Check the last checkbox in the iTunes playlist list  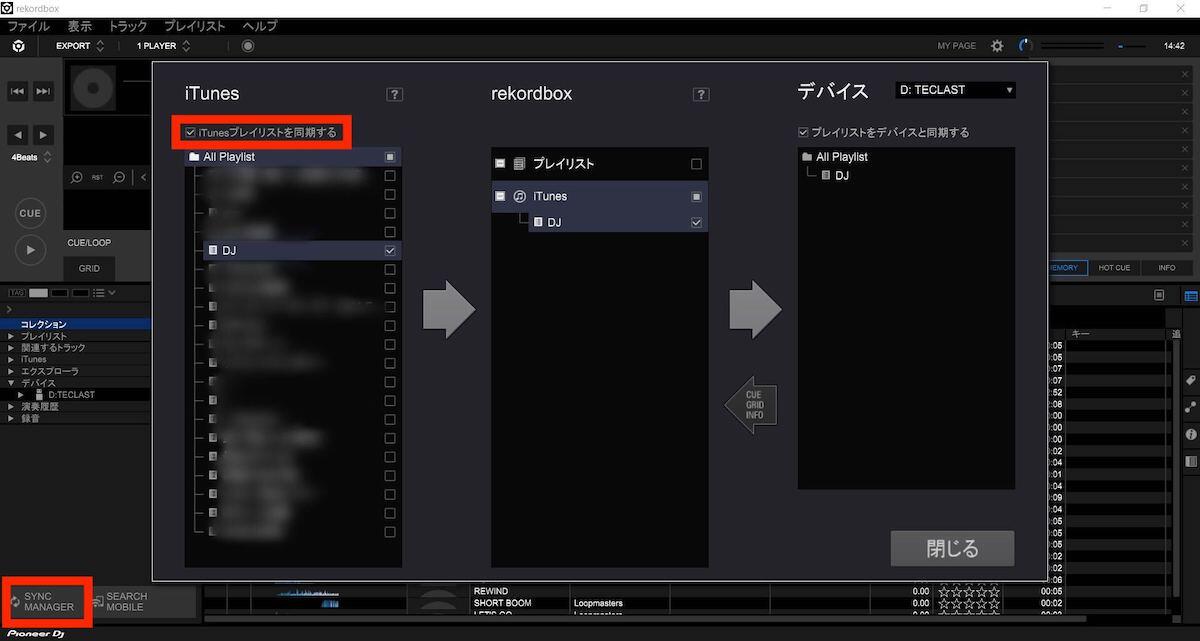click(x=390, y=532)
